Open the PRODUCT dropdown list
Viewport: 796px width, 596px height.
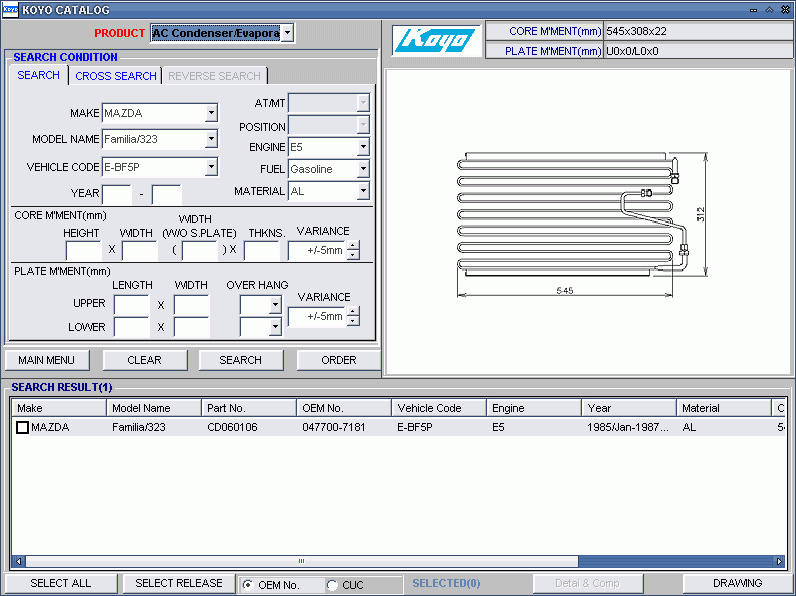coord(287,33)
